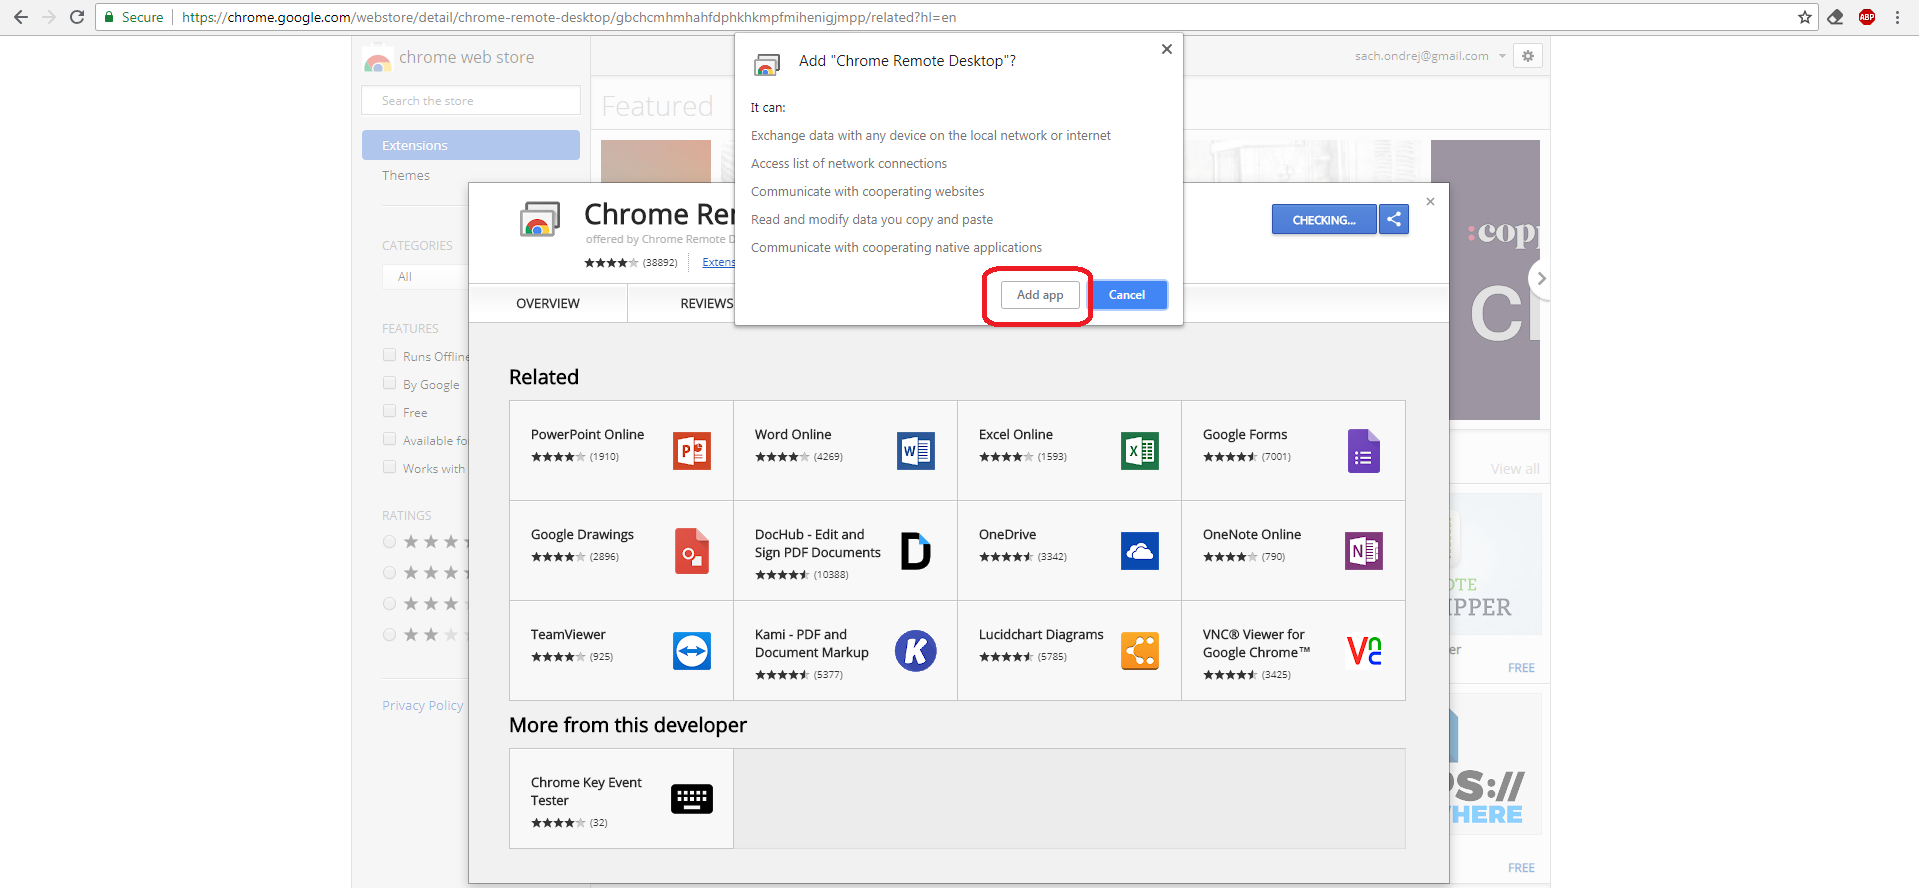Select Themes in the sidebar
This screenshot has height=888, width=1921.
click(406, 175)
